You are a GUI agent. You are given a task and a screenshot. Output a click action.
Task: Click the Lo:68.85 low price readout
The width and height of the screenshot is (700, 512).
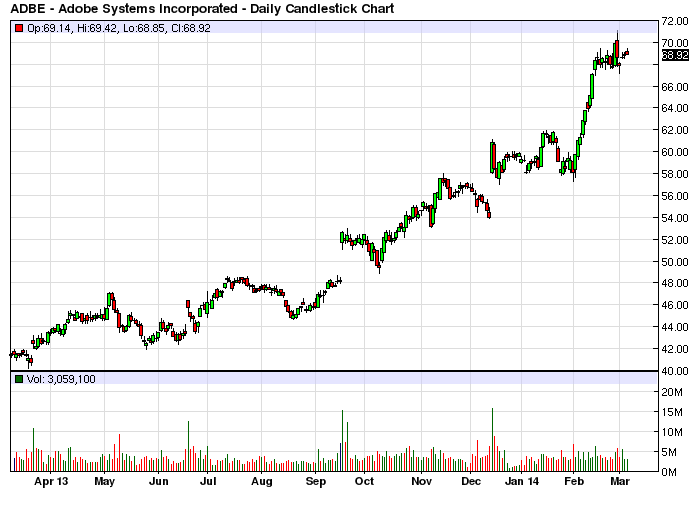pyautogui.click(x=145, y=28)
